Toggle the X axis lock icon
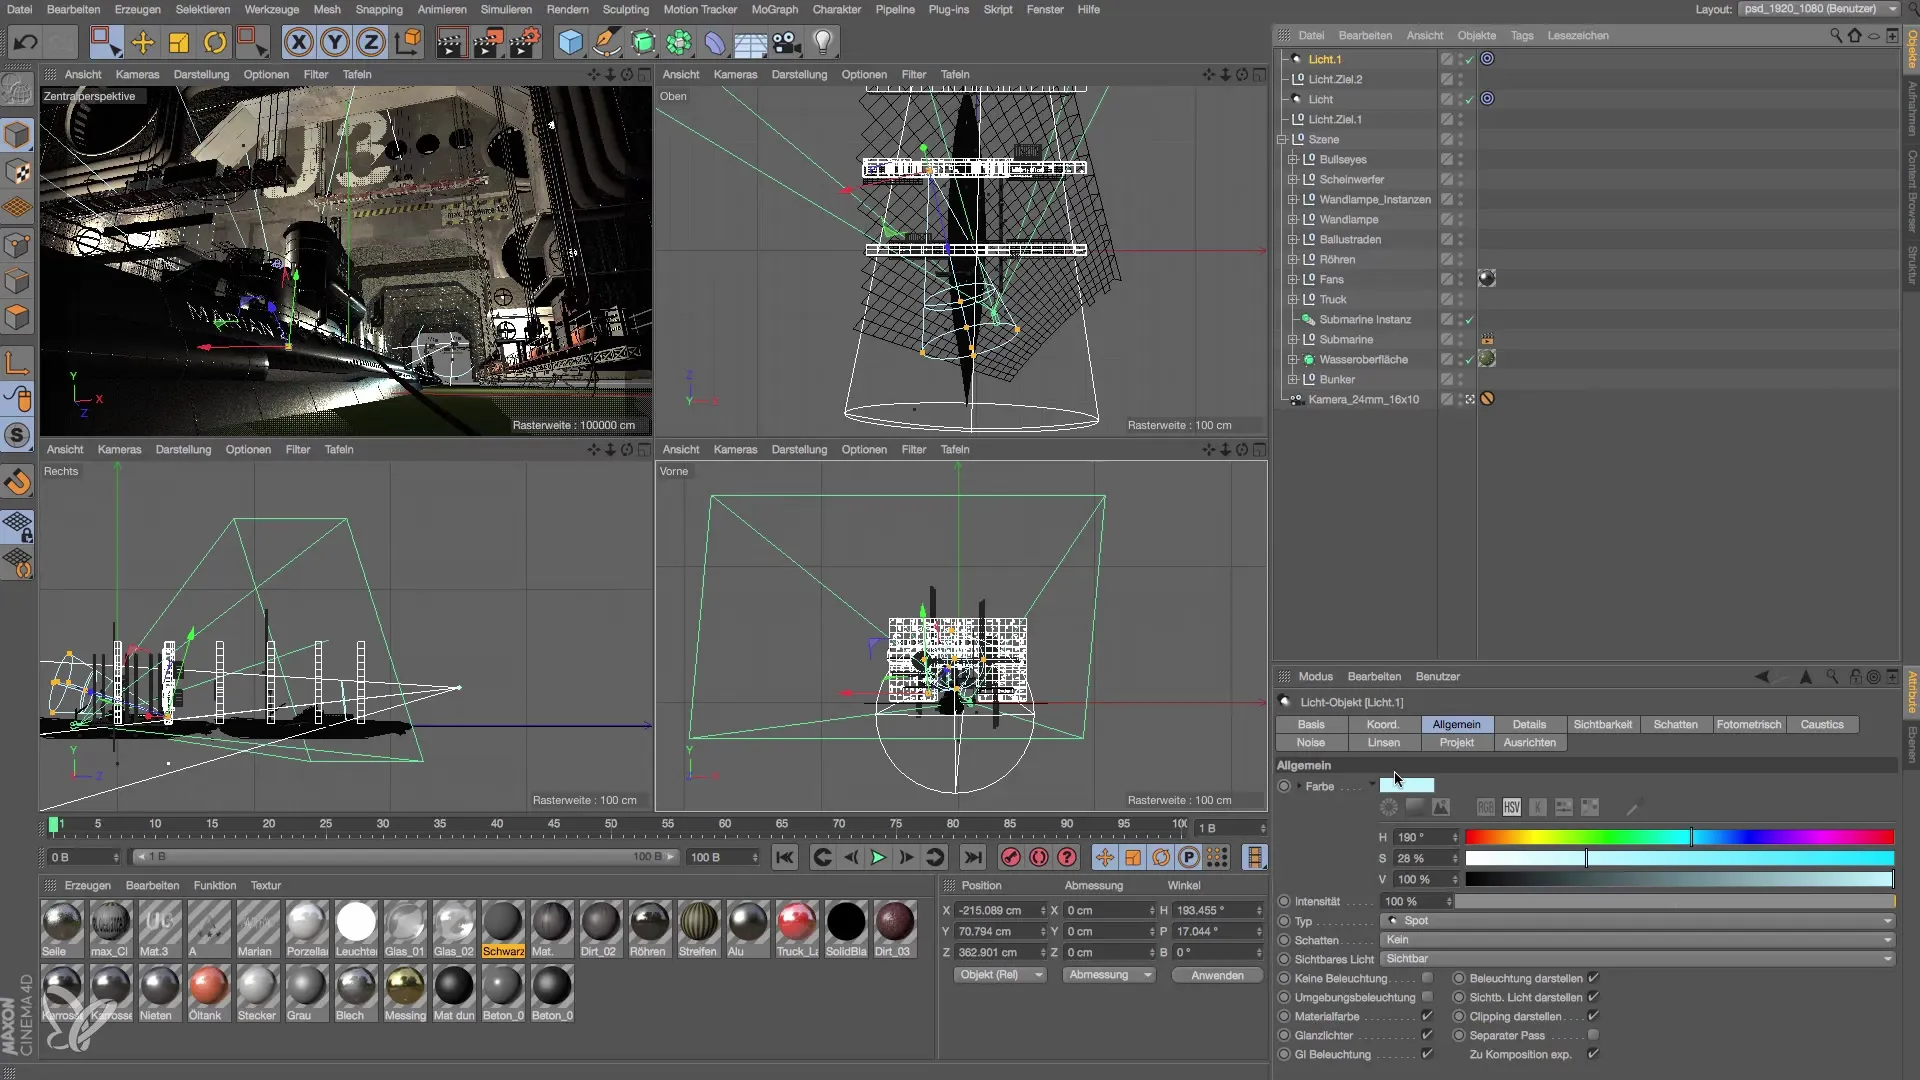Image resolution: width=1920 pixels, height=1080 pixels. click(x=298, y=42)
